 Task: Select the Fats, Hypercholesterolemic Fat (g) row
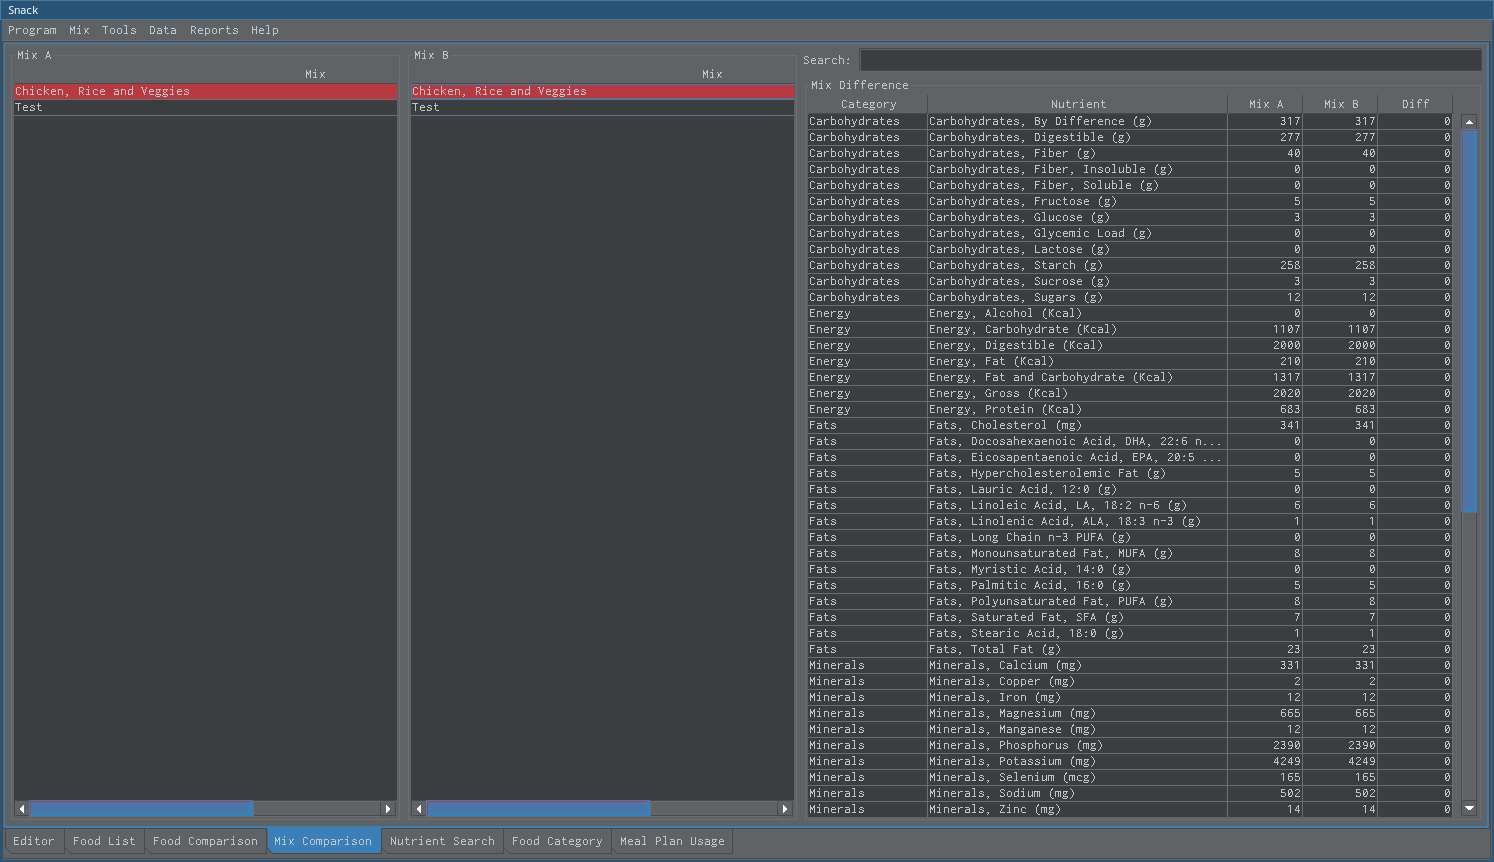coord(1130,473)
